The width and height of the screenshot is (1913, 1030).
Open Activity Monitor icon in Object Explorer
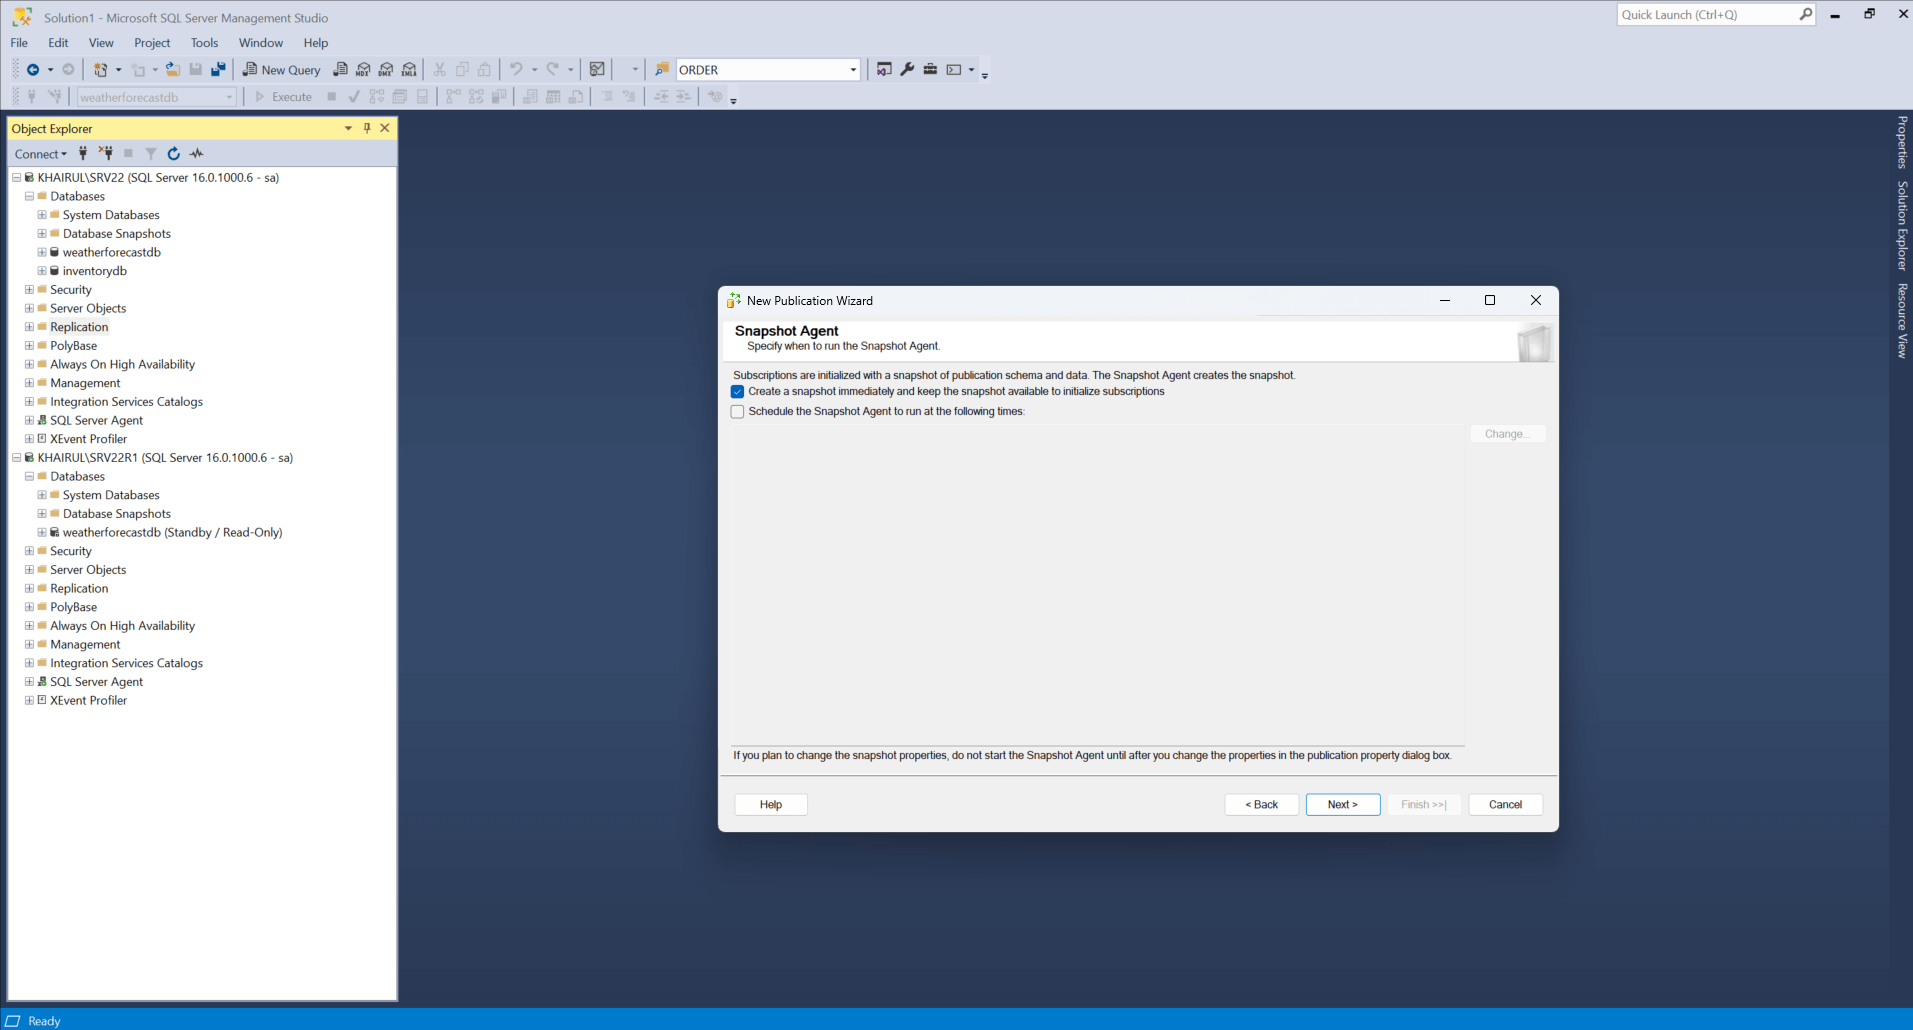(197, 154)
